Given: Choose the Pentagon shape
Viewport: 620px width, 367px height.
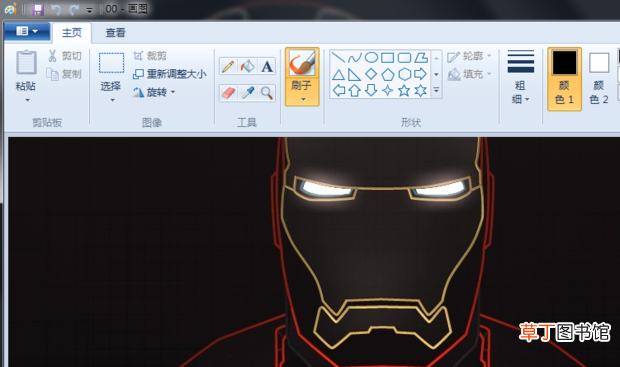Looking at the screenshot, I should (388, 74).
